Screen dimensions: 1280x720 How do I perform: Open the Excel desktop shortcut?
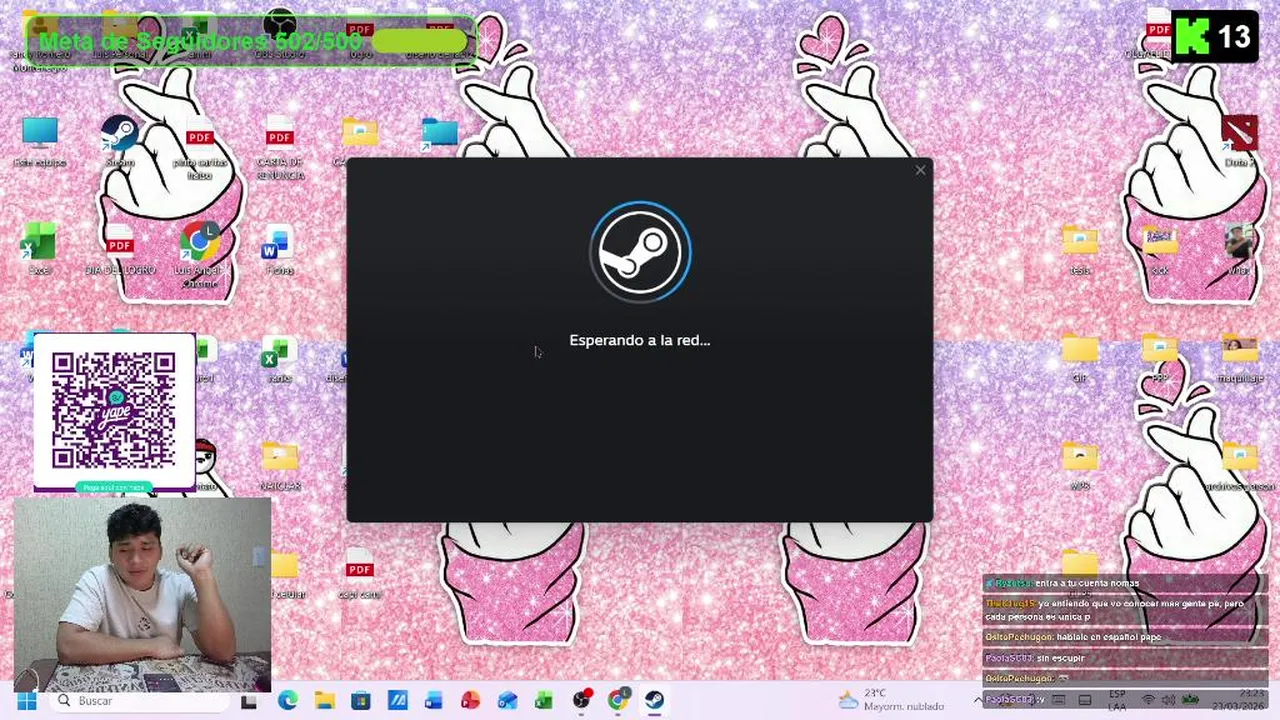[40, 250]
